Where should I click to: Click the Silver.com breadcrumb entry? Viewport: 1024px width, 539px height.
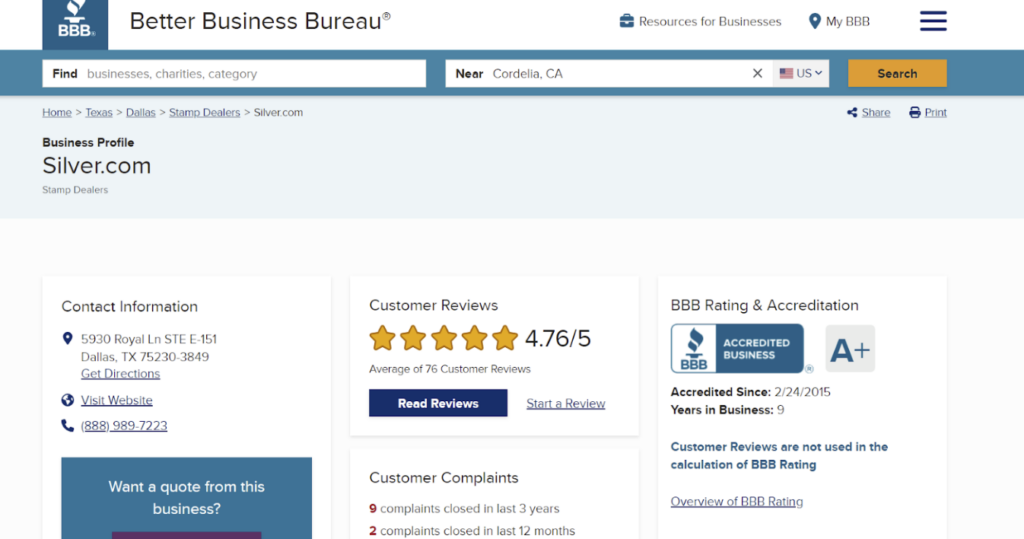pos(278,112)
